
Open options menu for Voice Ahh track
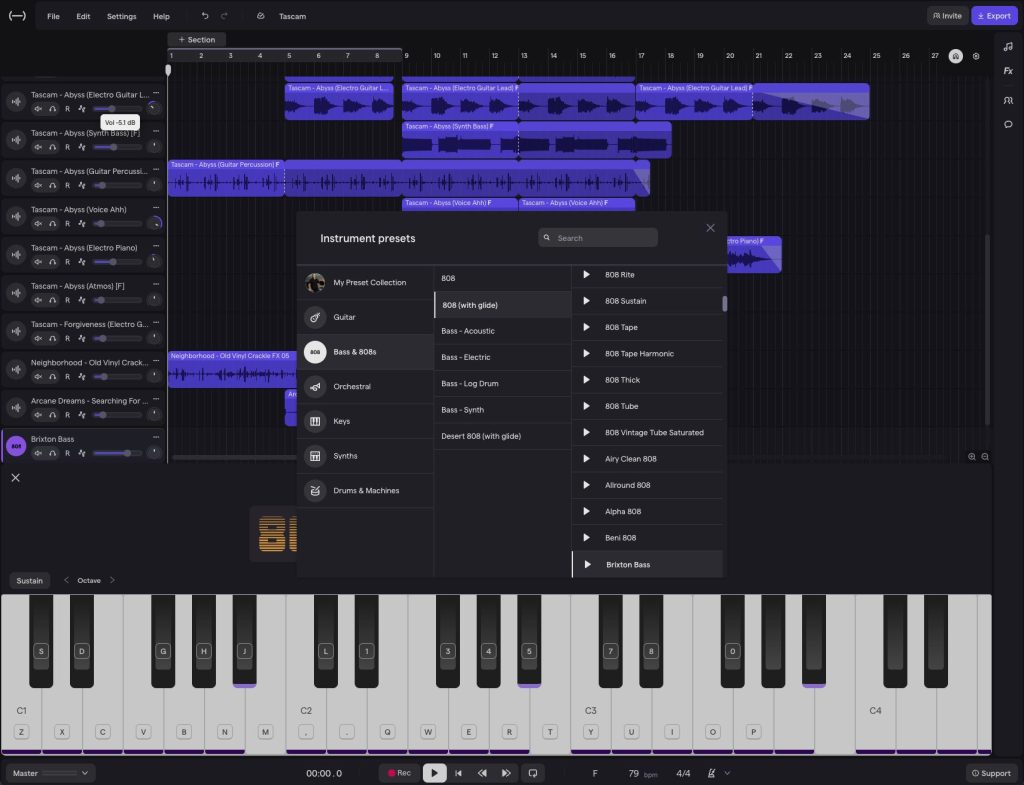156,208
